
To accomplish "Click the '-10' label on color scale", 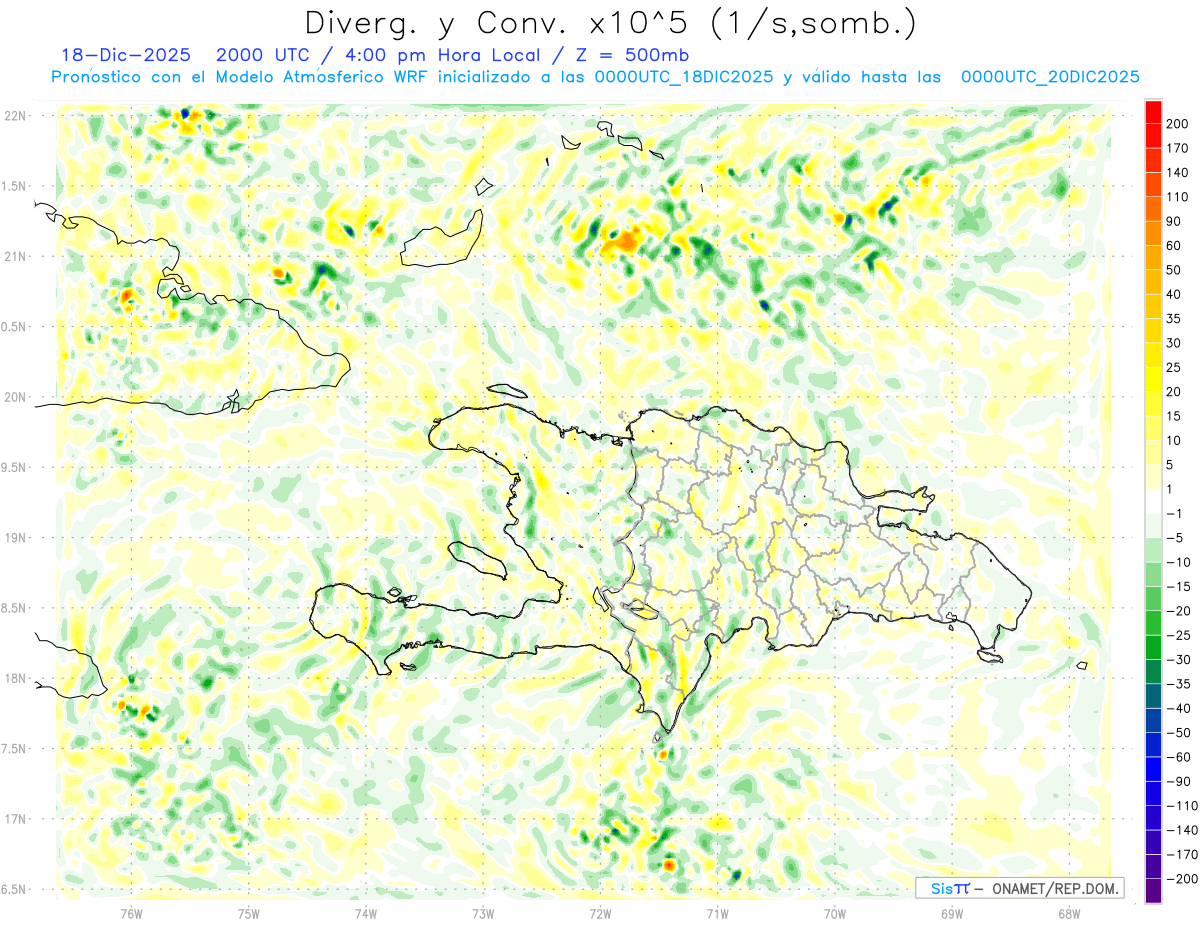I will 1178,562.
